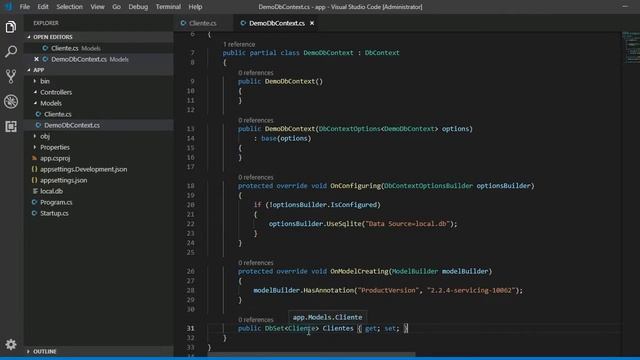The width and height of the screenshot is (640, 360).
Task: Open the Selection menu
Action: tap(69, 7)
